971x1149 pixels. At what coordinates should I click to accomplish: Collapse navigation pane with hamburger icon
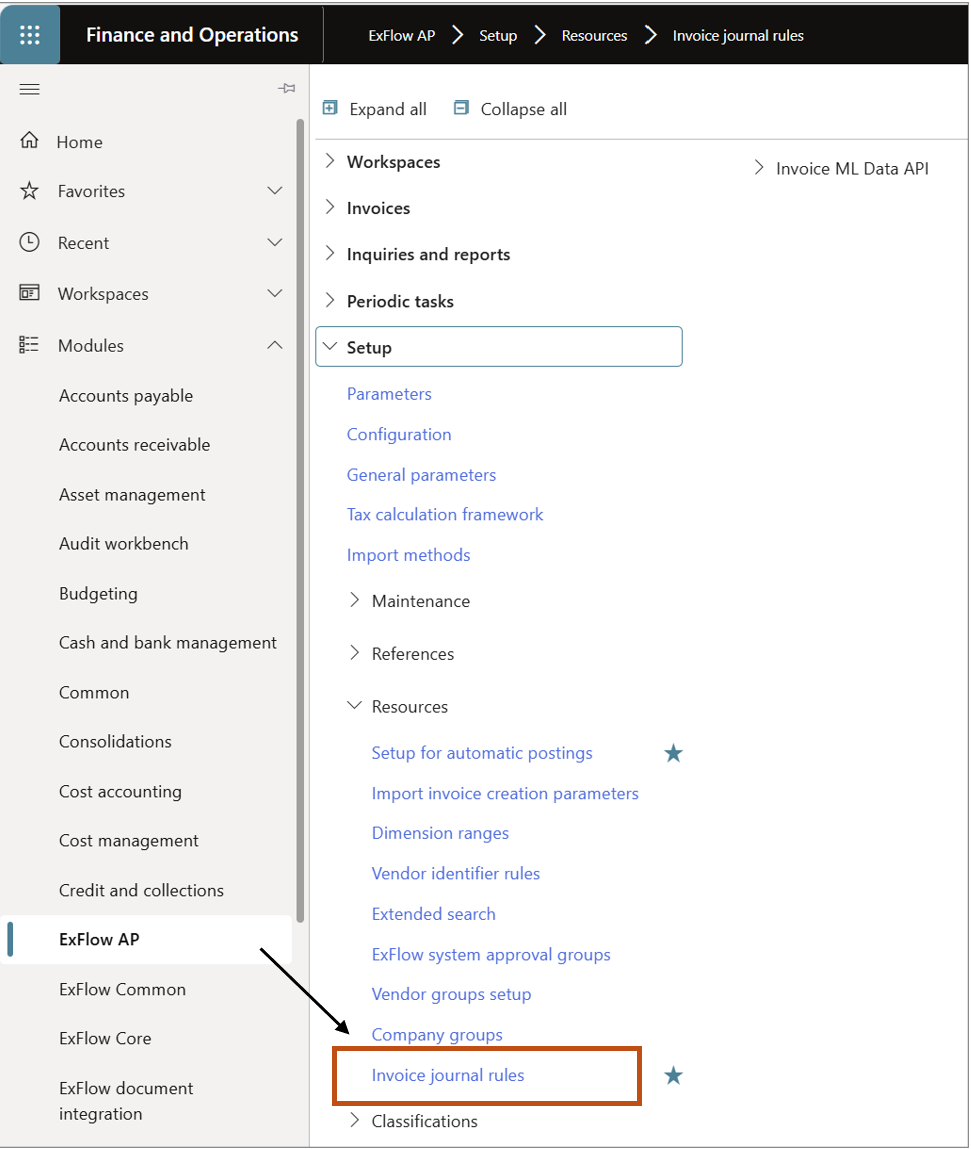[30, 90]
